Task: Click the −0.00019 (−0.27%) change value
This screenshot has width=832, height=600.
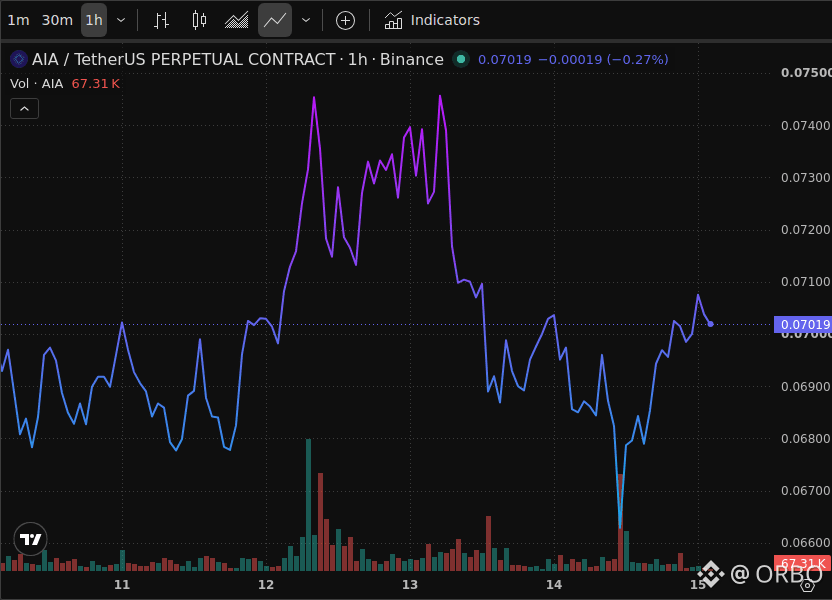Action: [603, 59]
